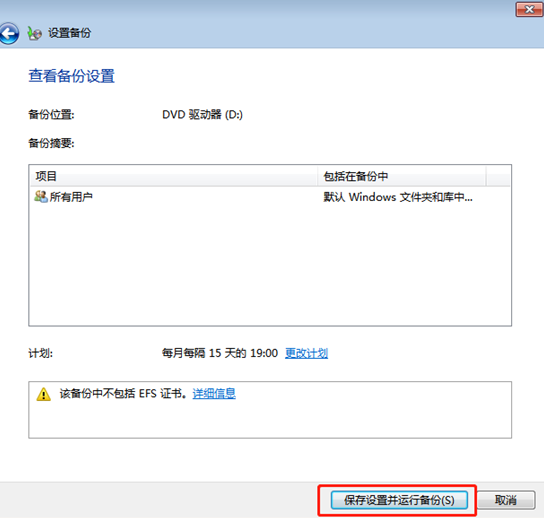Click 保存设置并运行备份(S) button
Screen dimensions: 544x518
click(399, 500)
